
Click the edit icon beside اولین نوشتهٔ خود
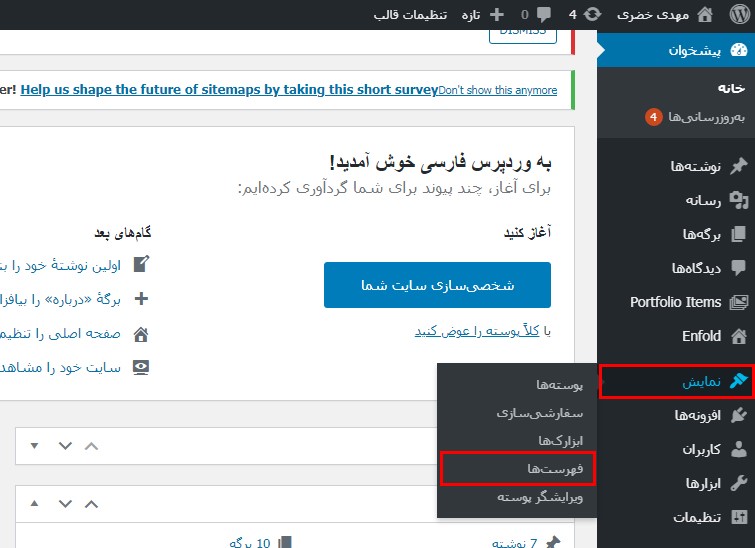pos(141,264)
